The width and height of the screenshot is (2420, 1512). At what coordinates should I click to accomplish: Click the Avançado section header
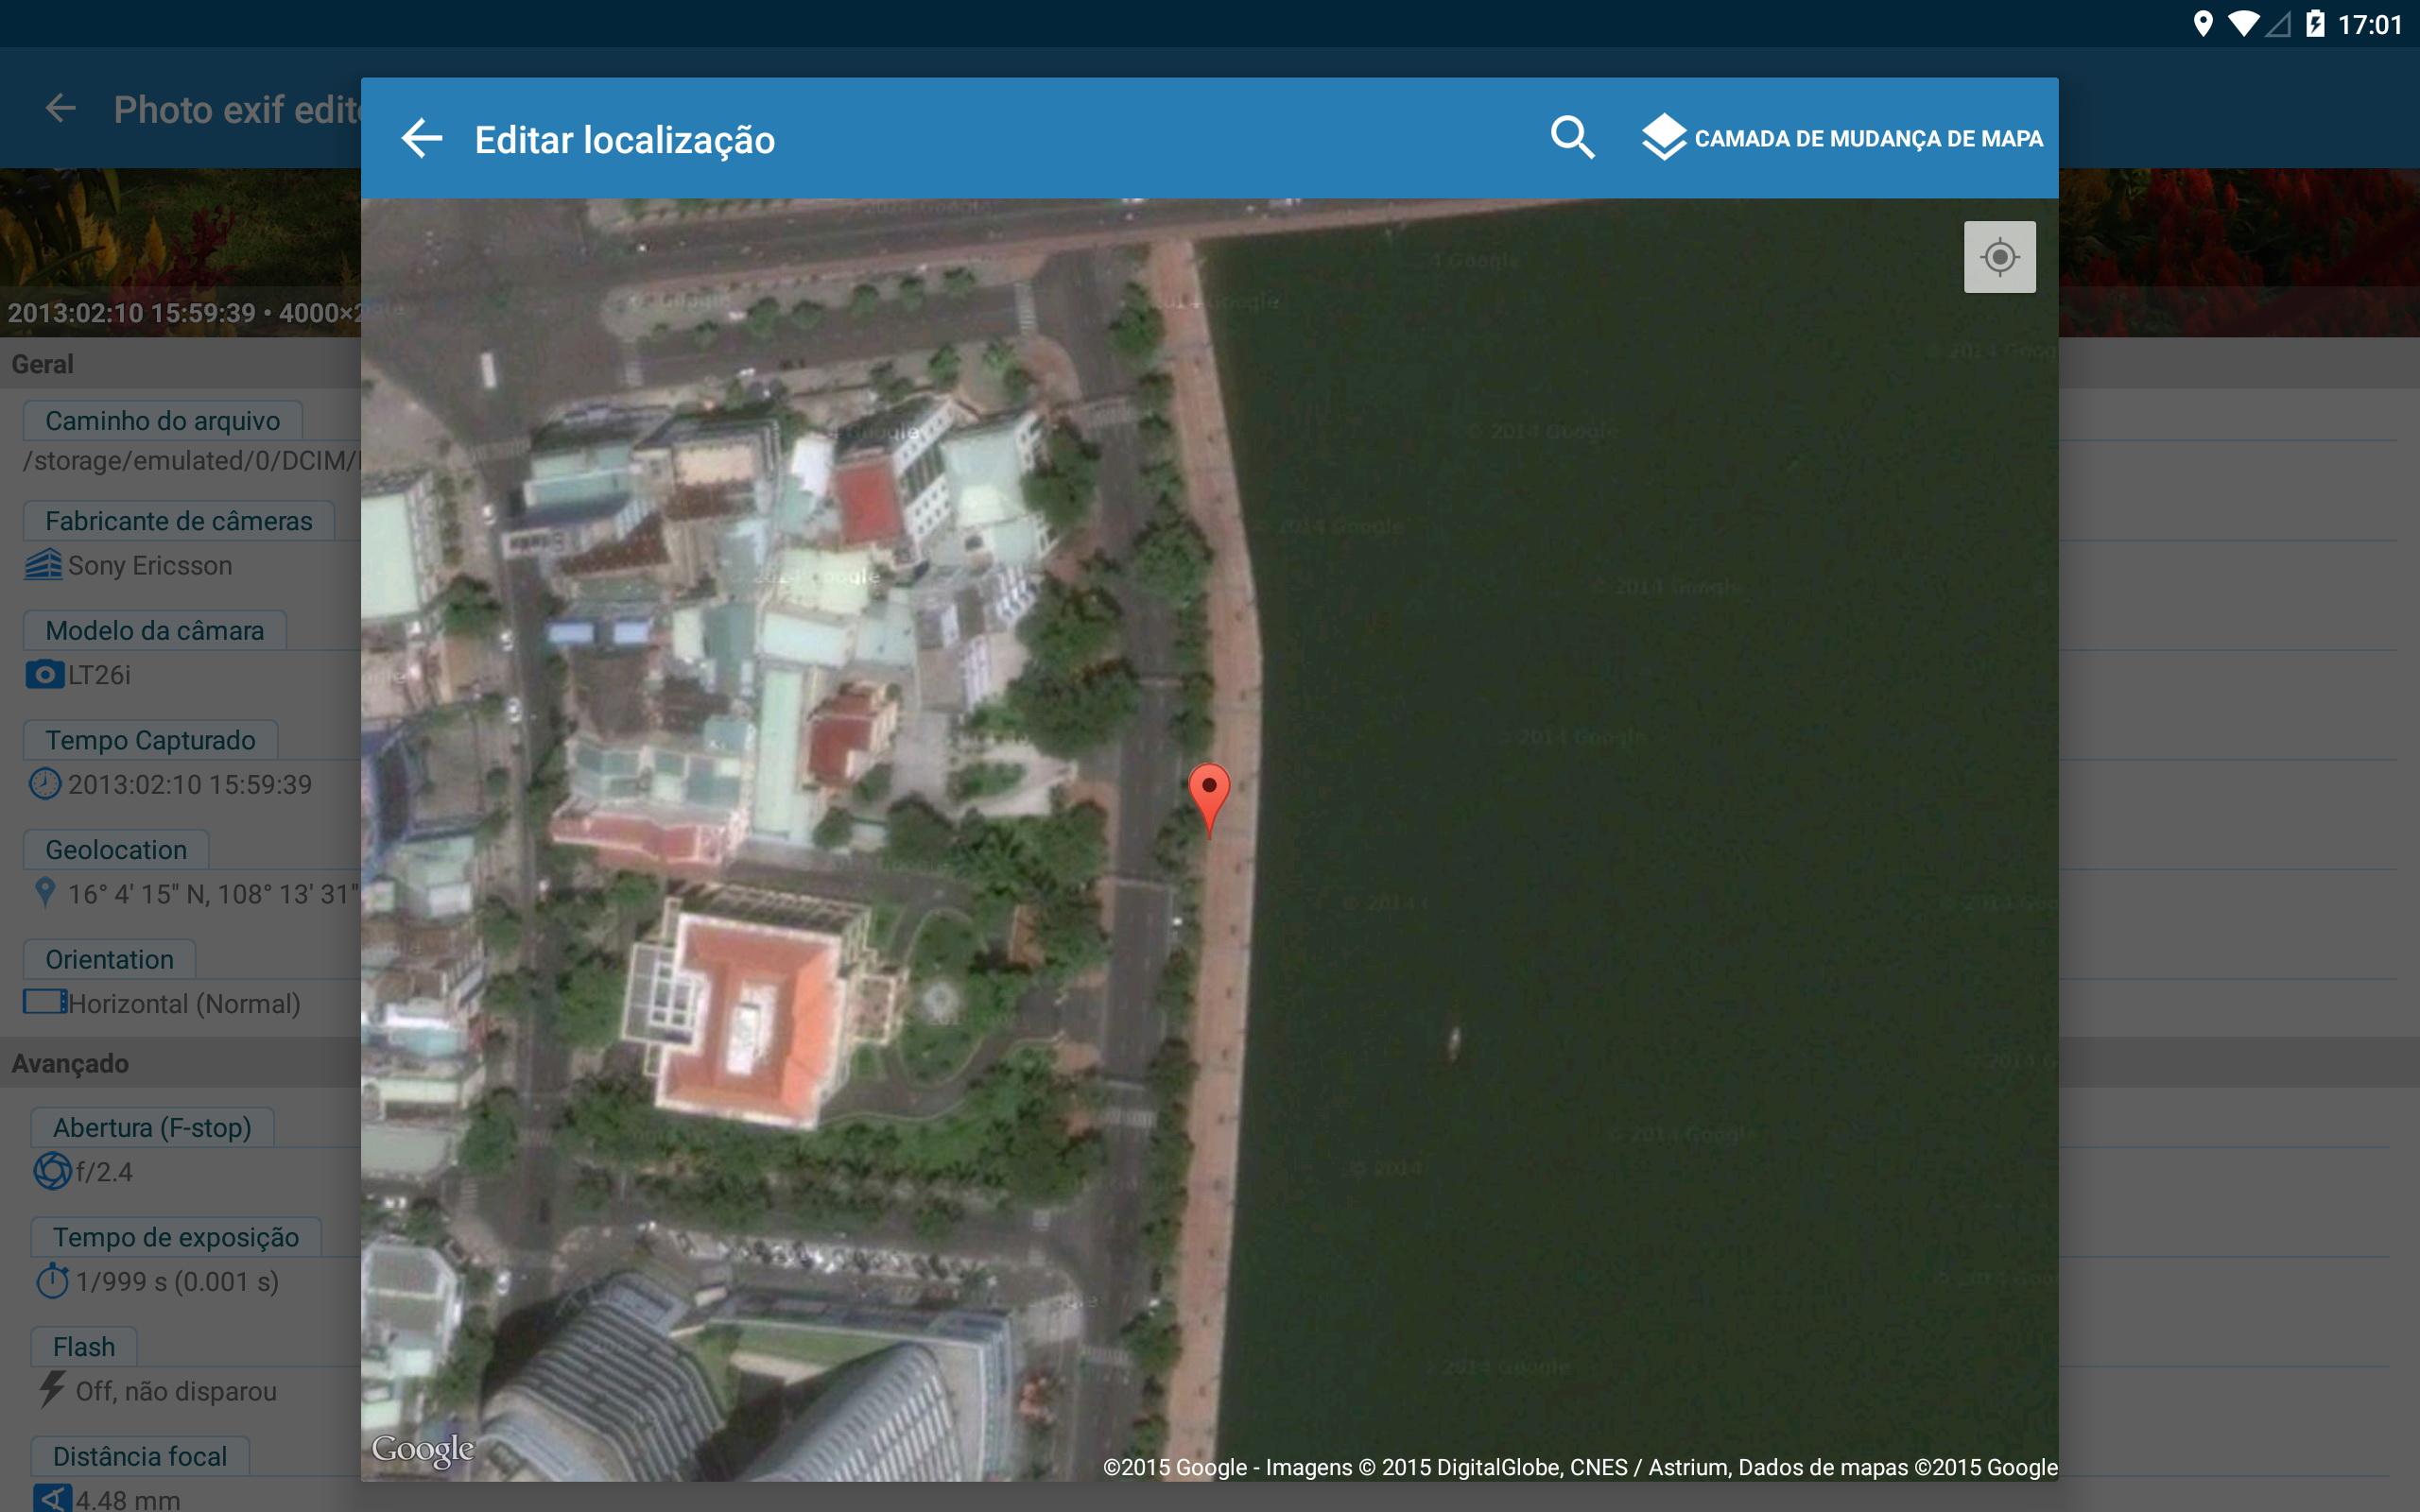(x=70, y=1063)
